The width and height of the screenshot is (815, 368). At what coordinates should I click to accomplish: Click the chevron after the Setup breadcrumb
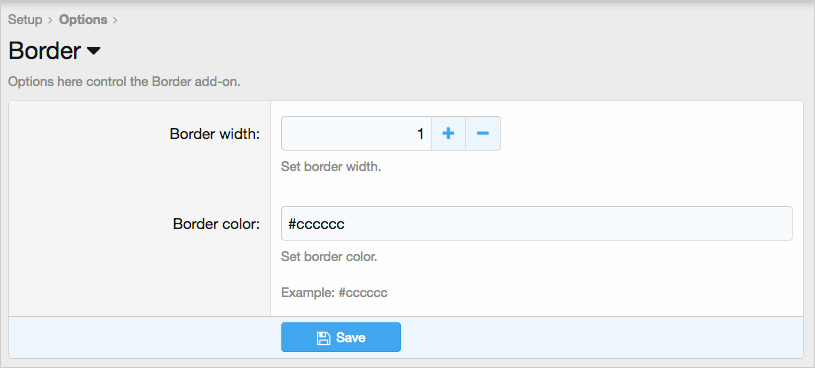click(50, 20)
